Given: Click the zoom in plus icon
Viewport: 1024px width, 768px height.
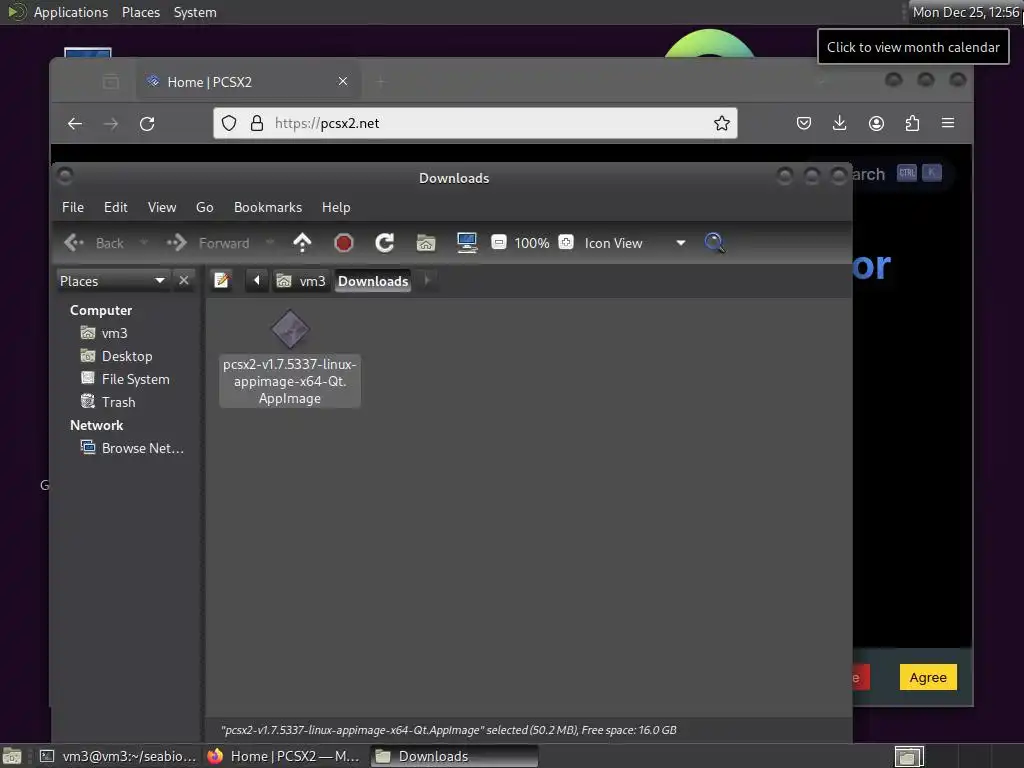Looking at the screenshot, I should coord(566,242).
